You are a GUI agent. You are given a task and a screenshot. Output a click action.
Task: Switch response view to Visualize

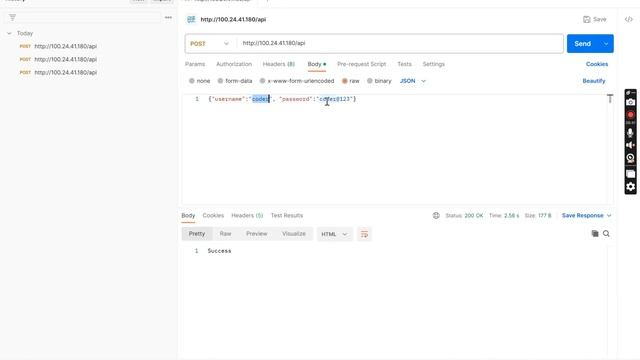click(x=294, y=234)
